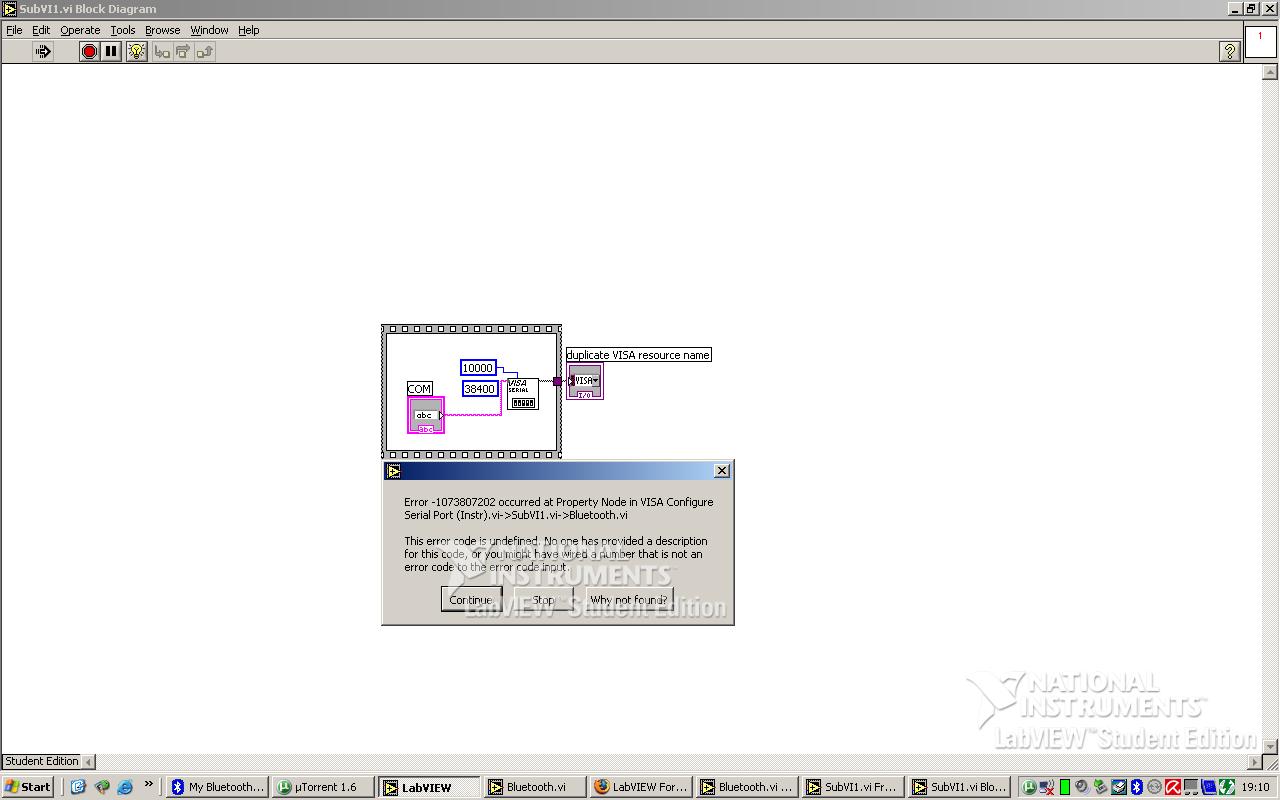Abort execution with the red stop button

tap(89, 51)
